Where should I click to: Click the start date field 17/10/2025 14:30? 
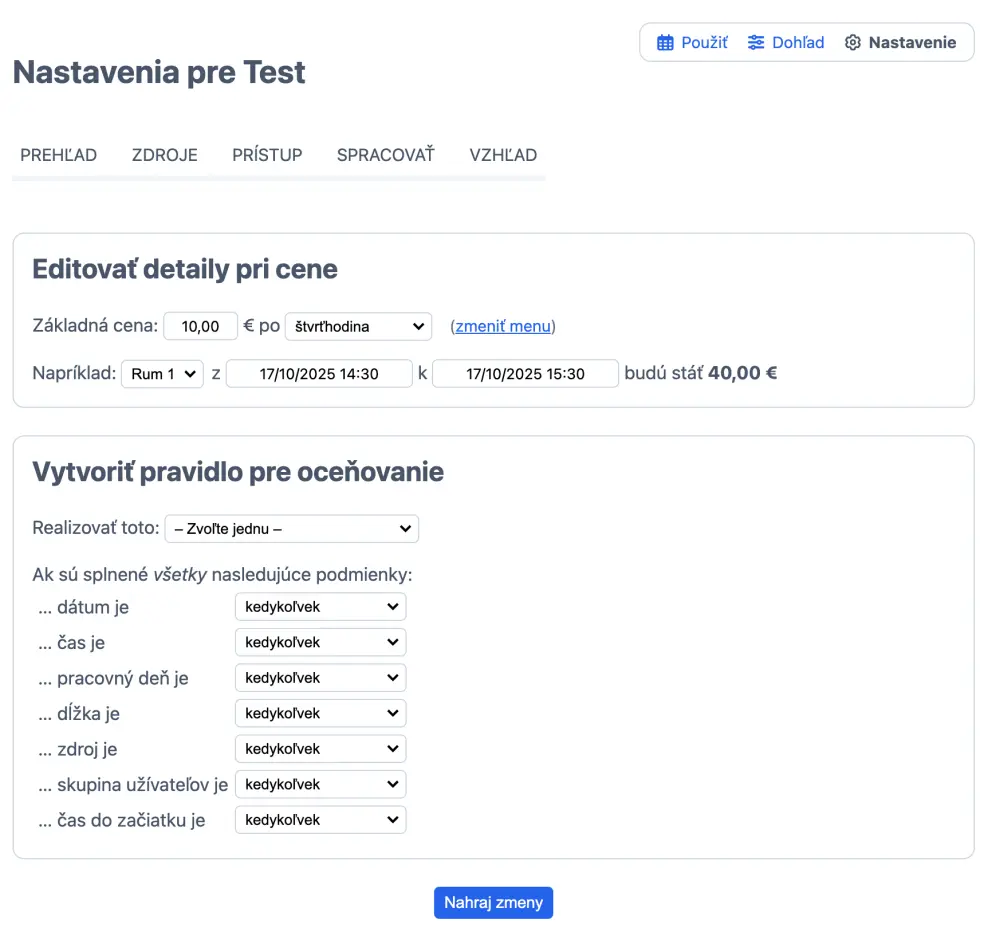319,374
